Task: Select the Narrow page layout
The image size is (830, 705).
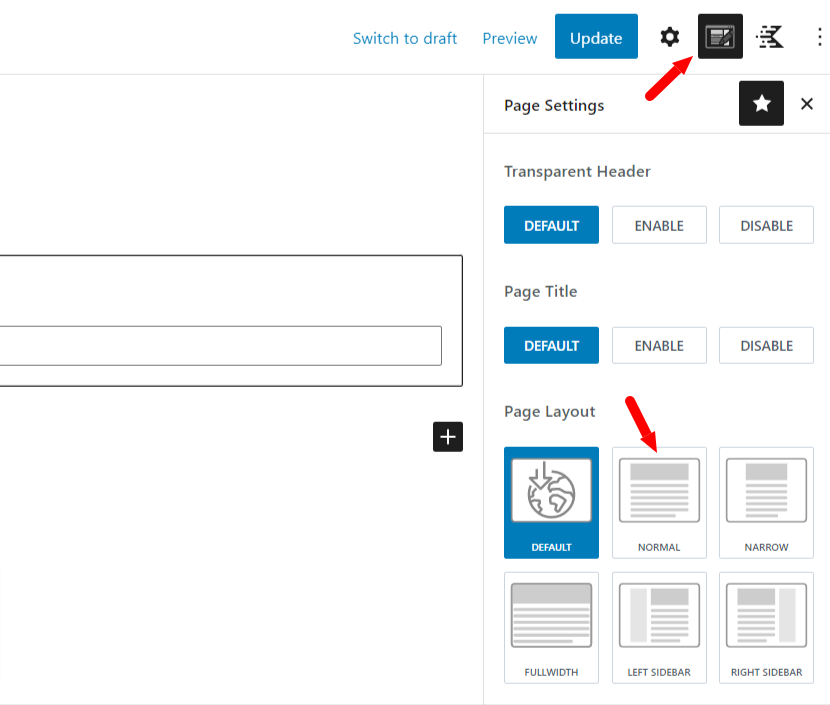Action: point(766,503)
